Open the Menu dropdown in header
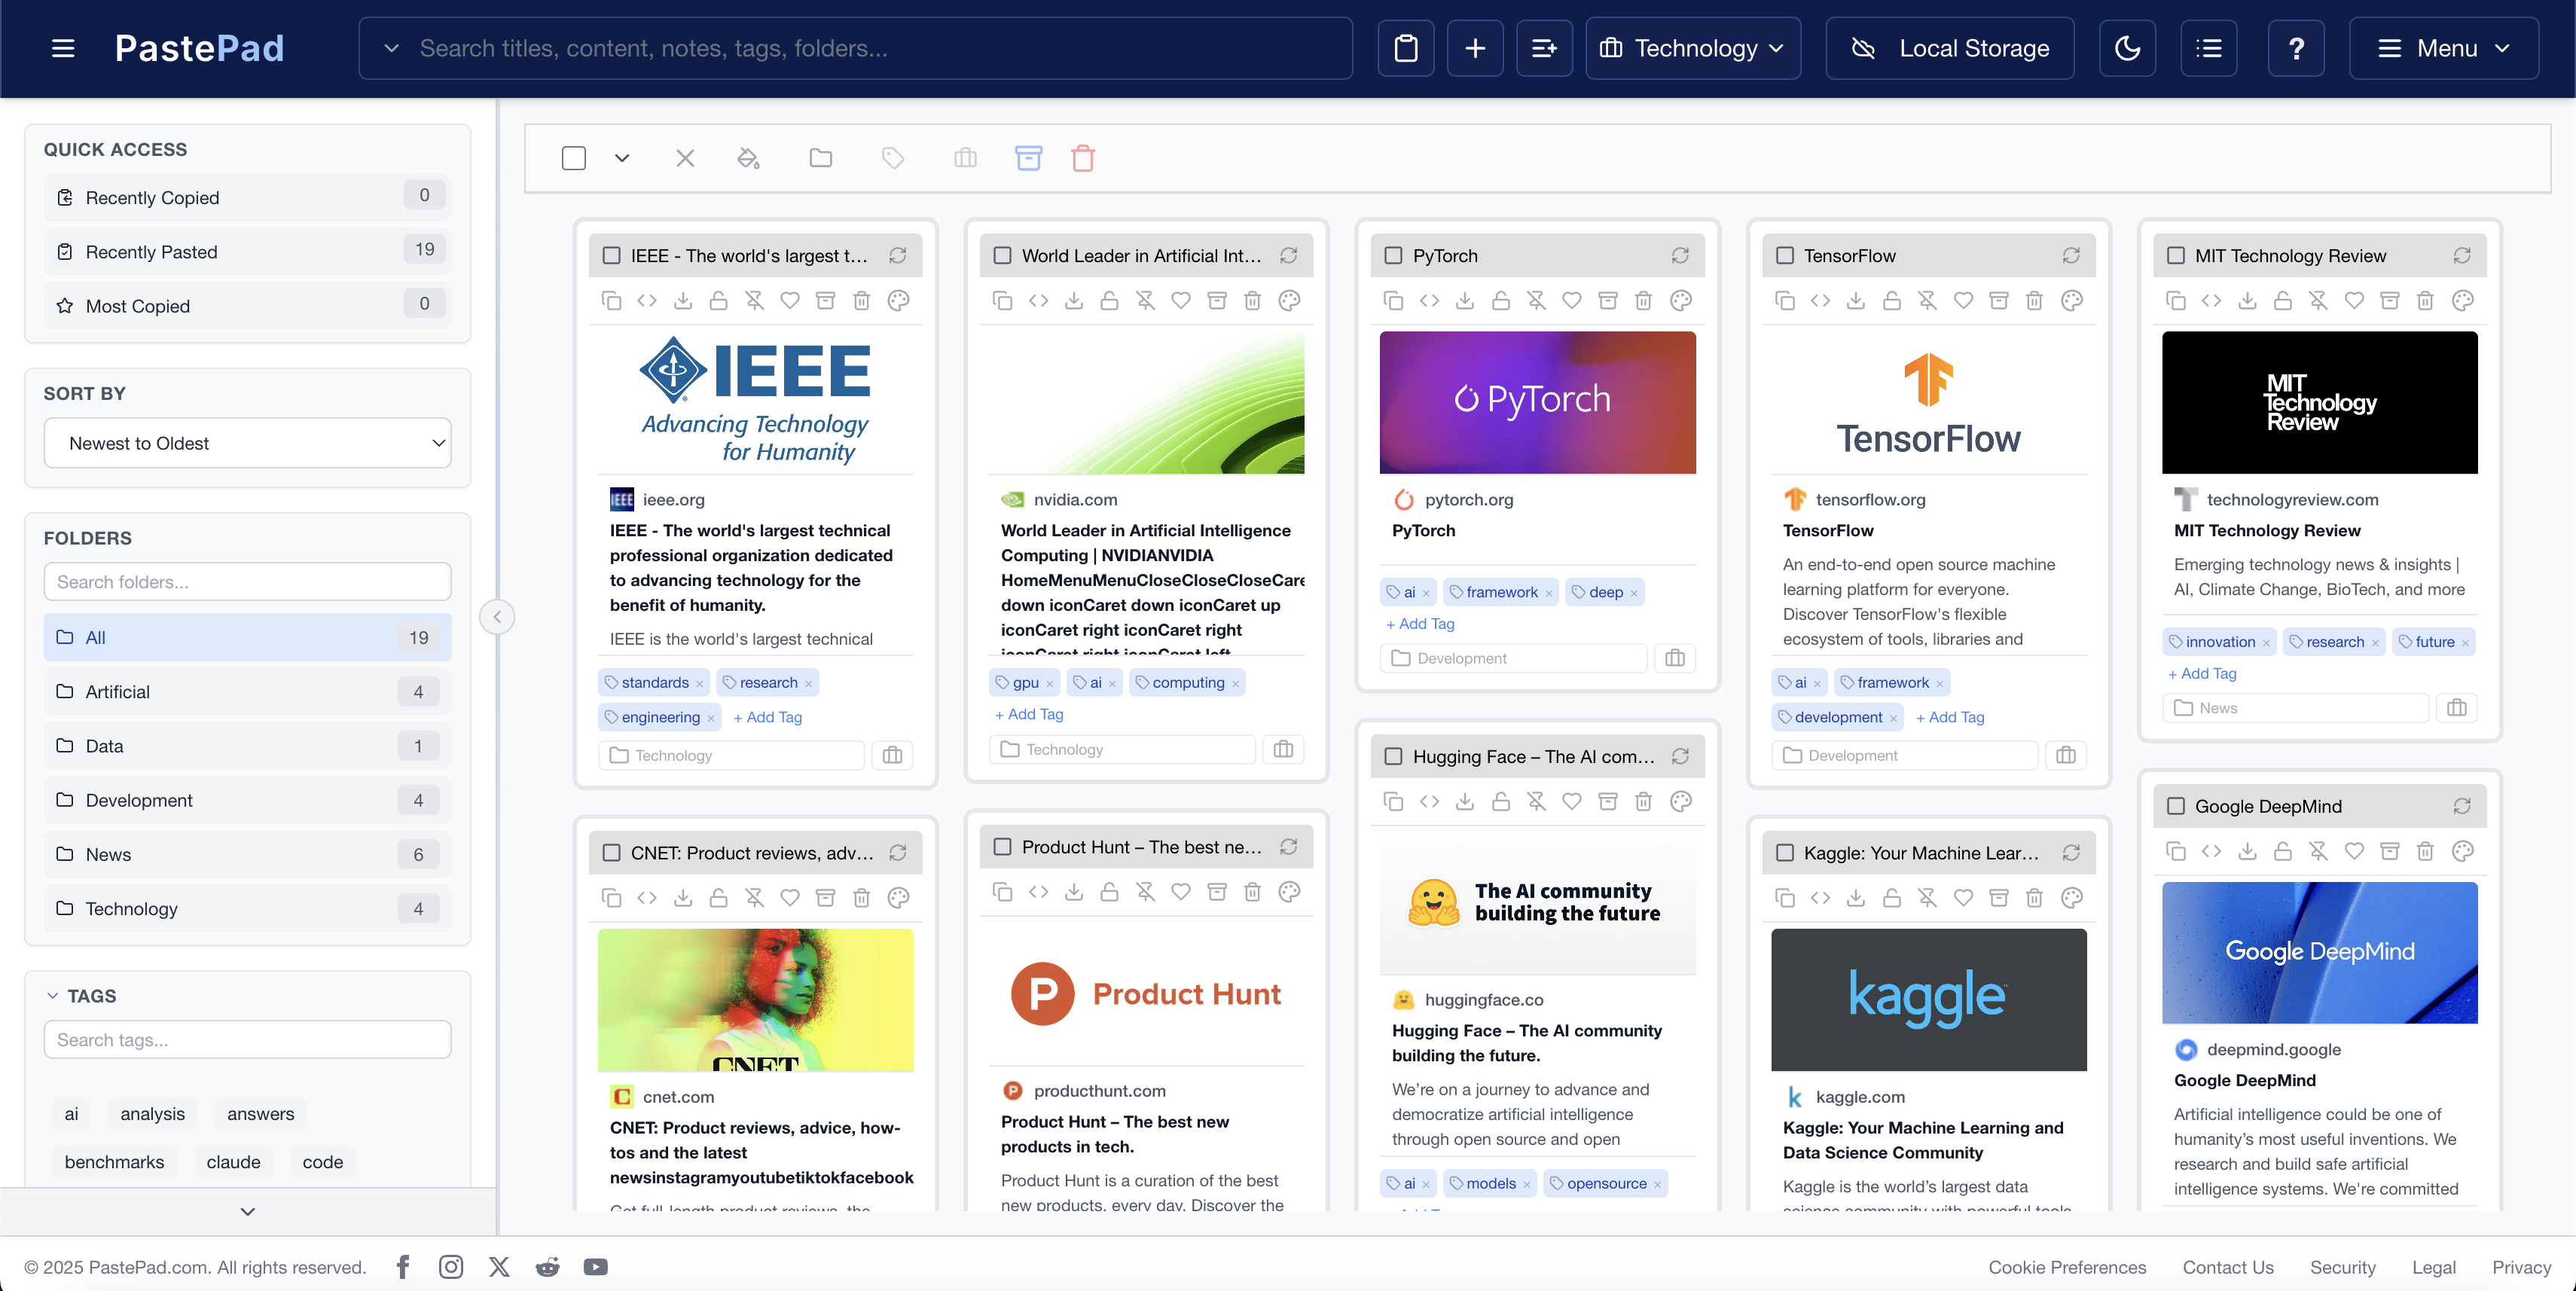 (2443, 48)
